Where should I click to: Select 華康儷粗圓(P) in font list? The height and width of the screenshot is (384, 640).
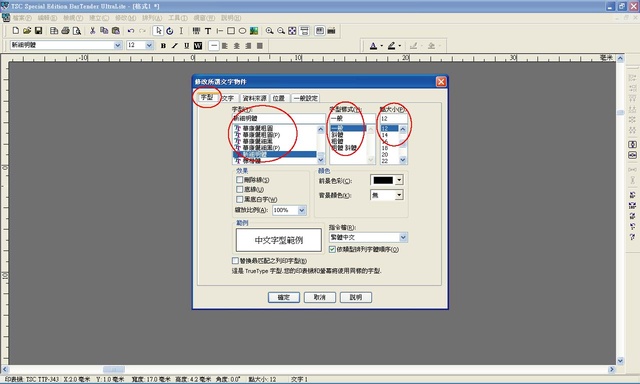[x=261, y=135]
